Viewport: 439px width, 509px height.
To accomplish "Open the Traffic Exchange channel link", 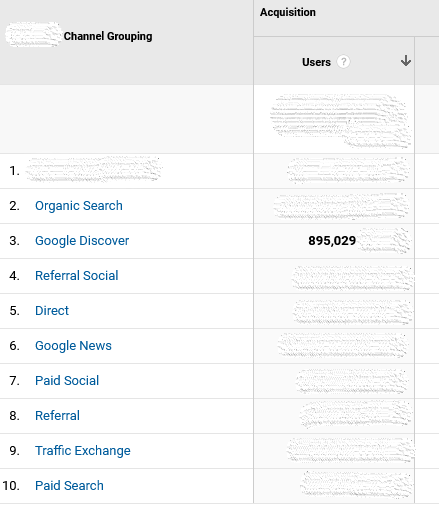I will (83, 451).
